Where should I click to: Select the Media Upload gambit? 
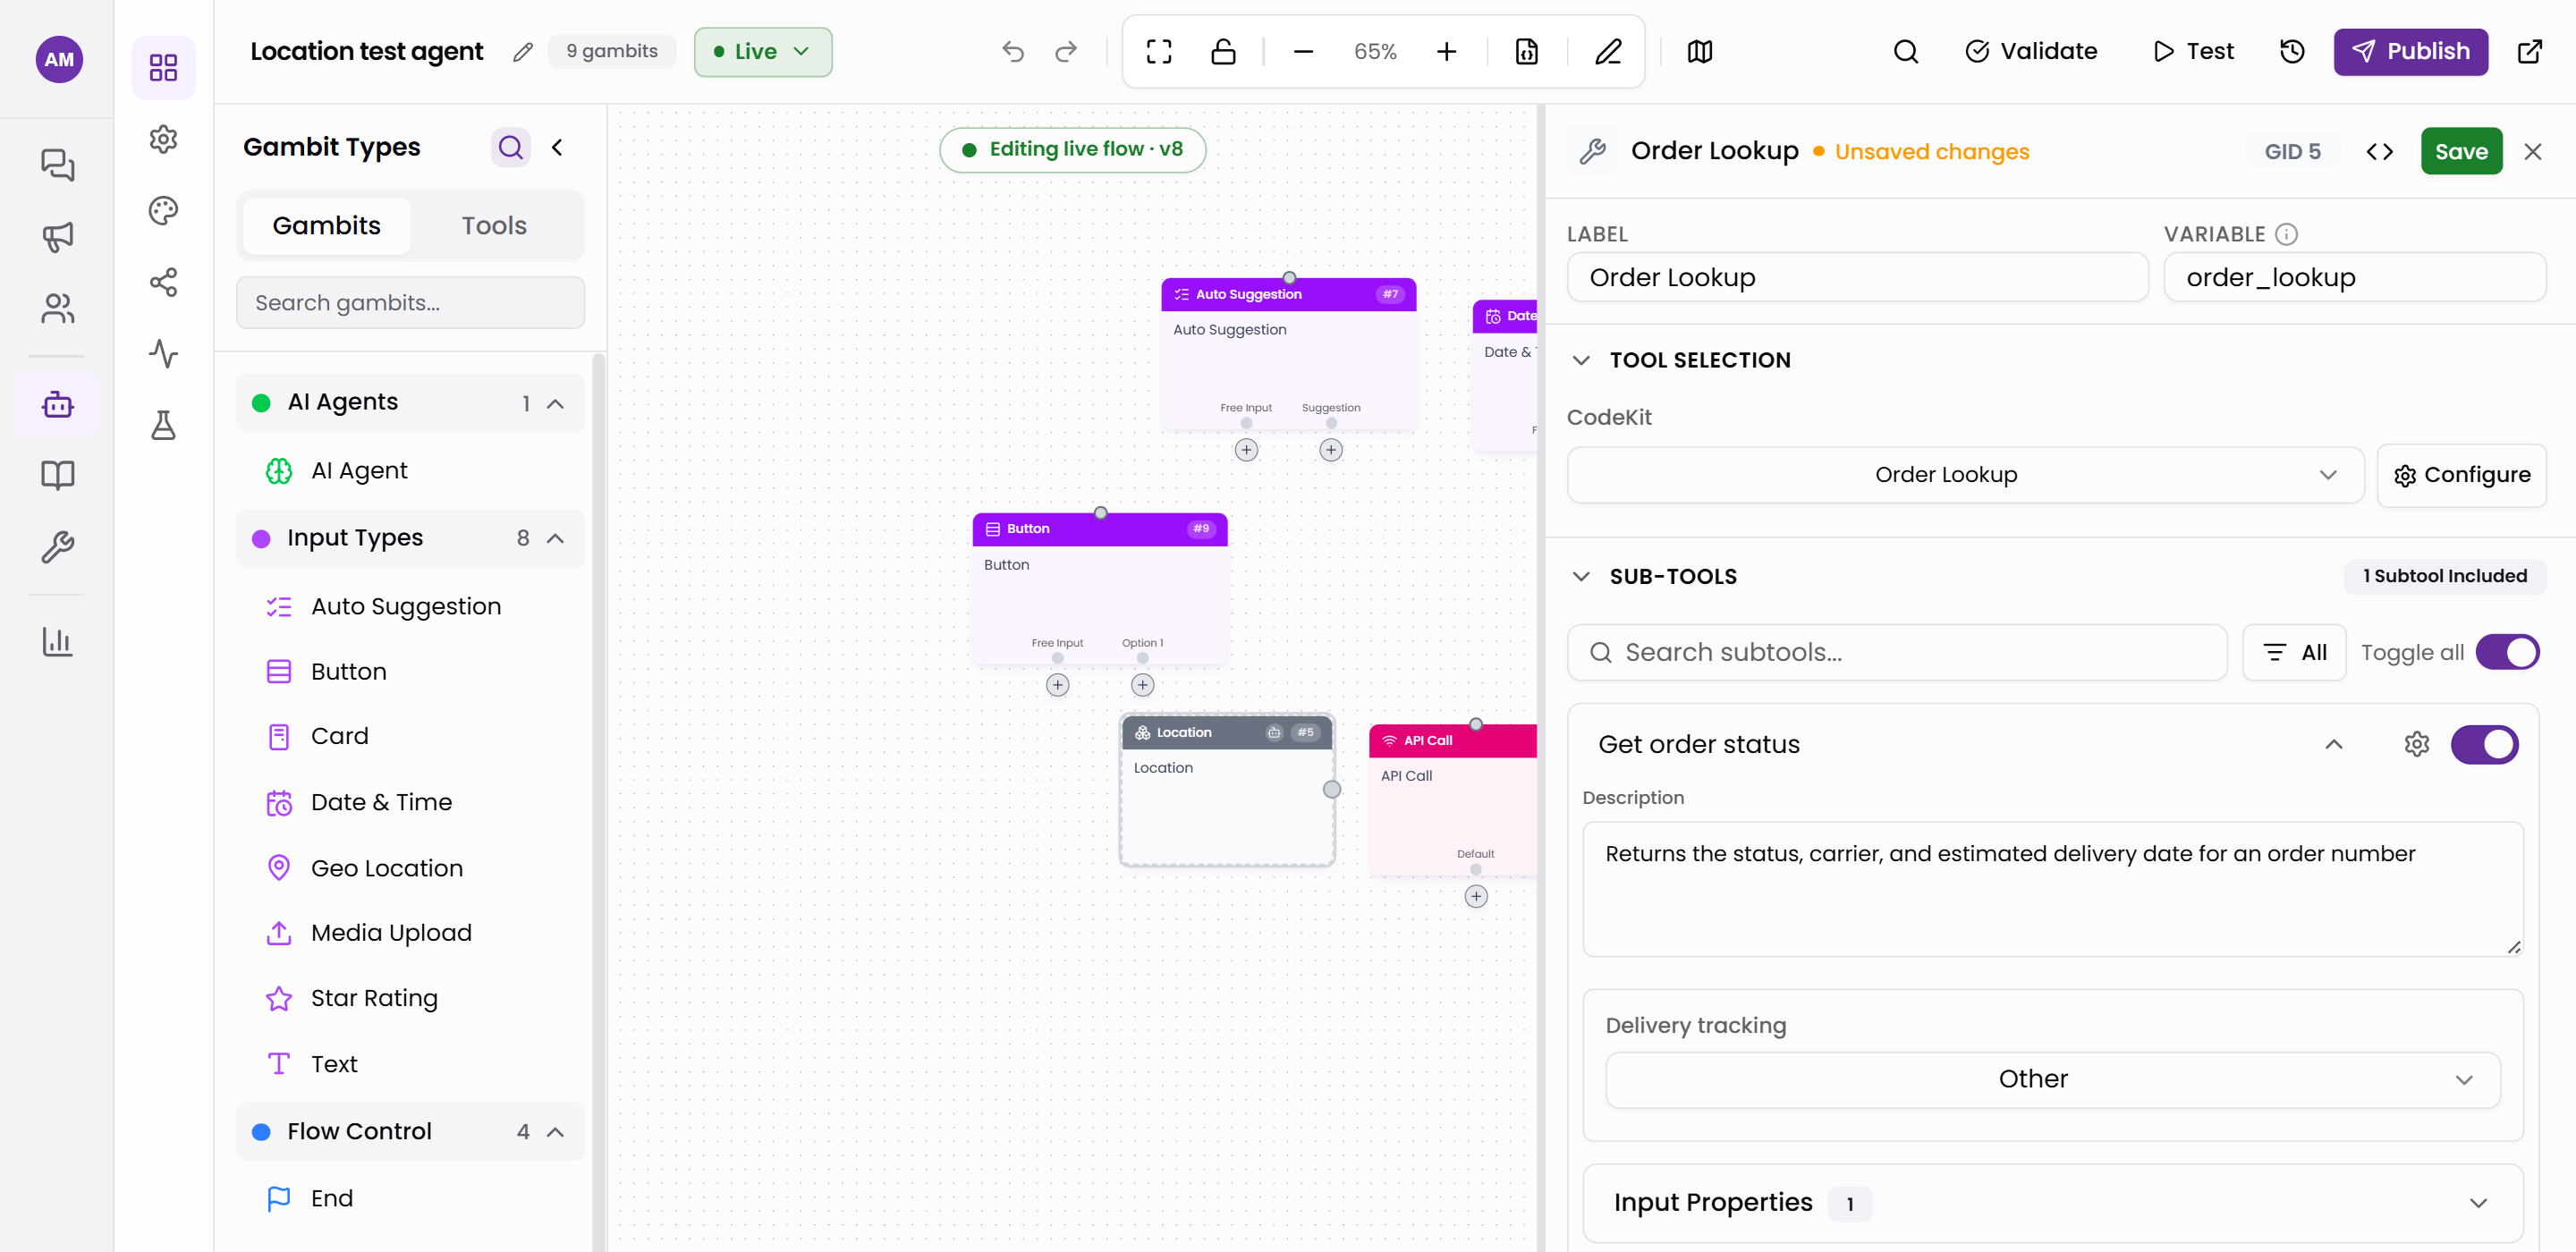pyautogui.click(x=391, y=933)
